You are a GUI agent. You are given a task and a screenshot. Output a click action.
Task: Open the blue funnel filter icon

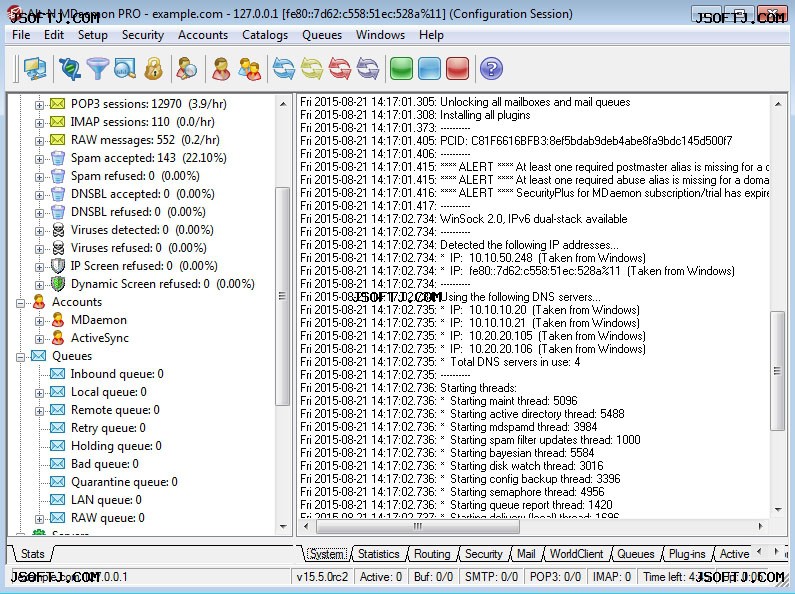click(x=97, y=69)
